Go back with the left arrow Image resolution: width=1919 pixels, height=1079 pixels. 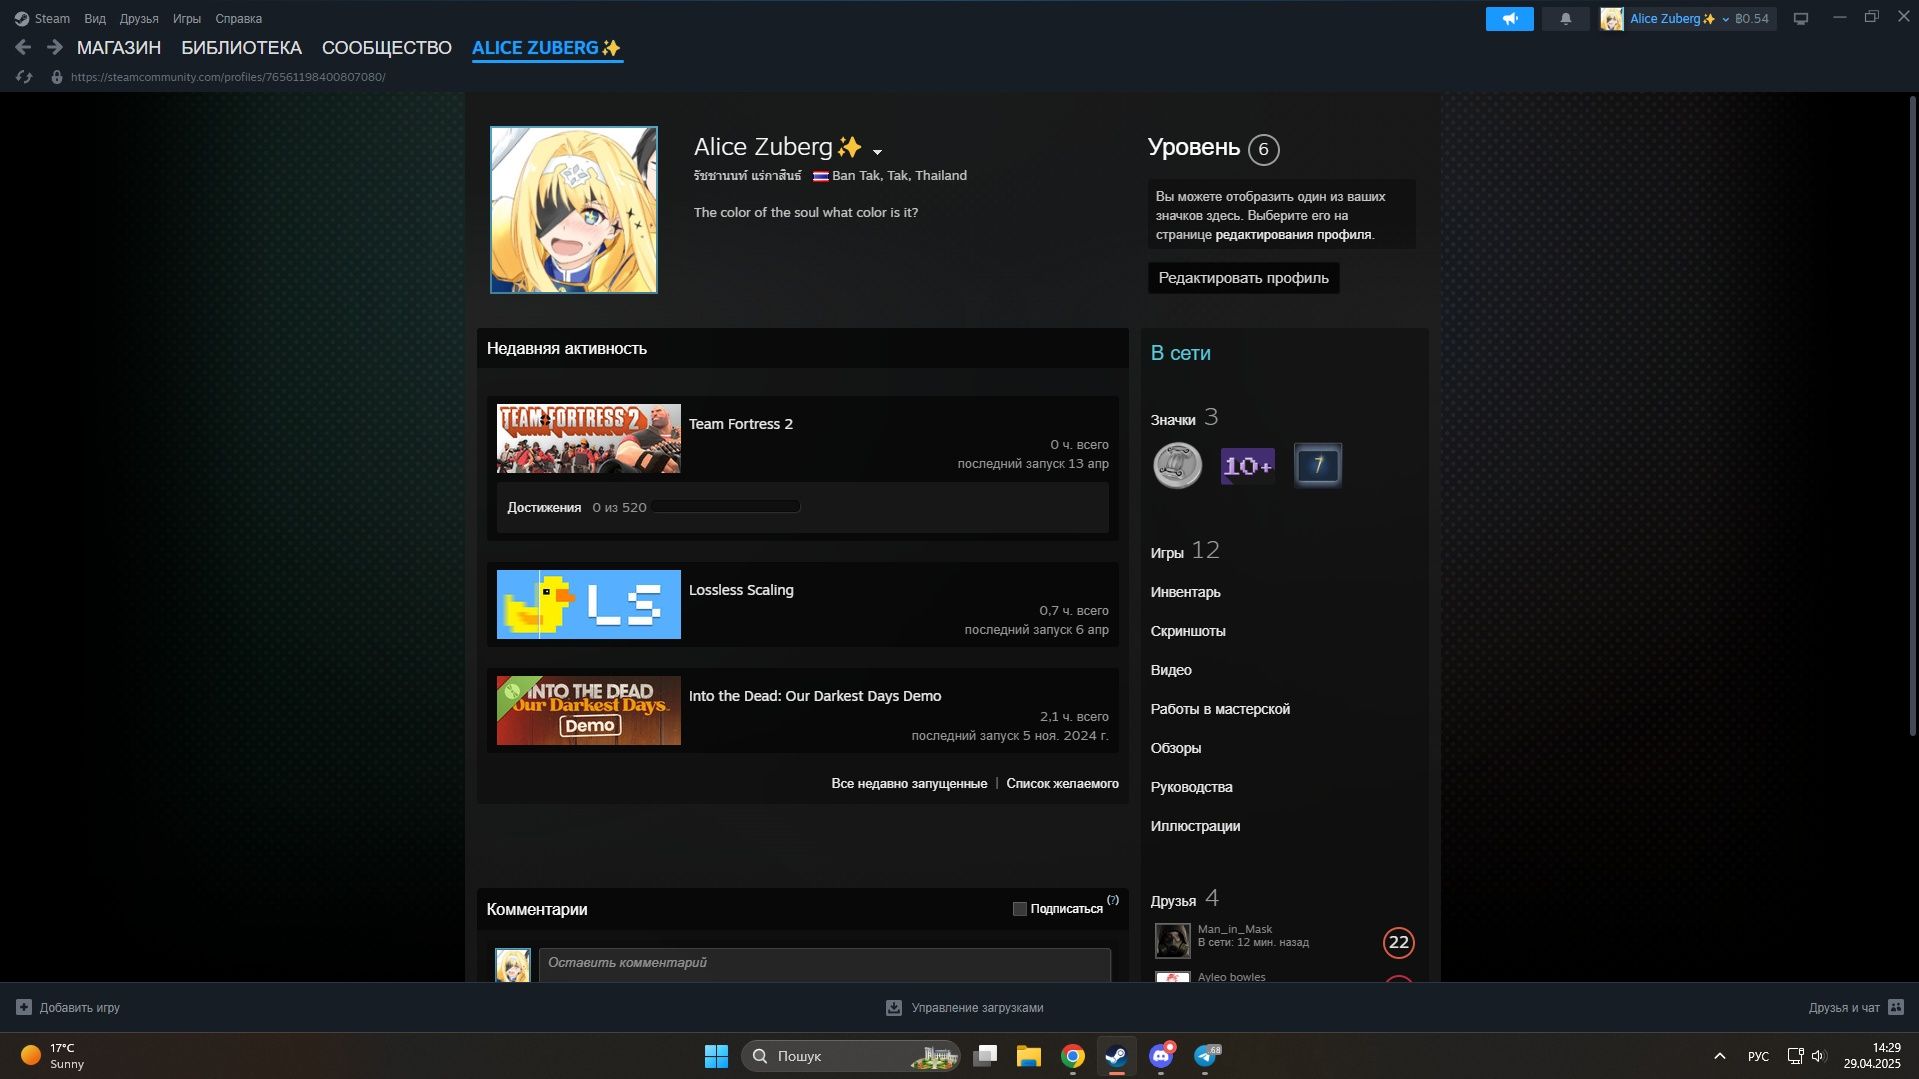coord(23,47)
